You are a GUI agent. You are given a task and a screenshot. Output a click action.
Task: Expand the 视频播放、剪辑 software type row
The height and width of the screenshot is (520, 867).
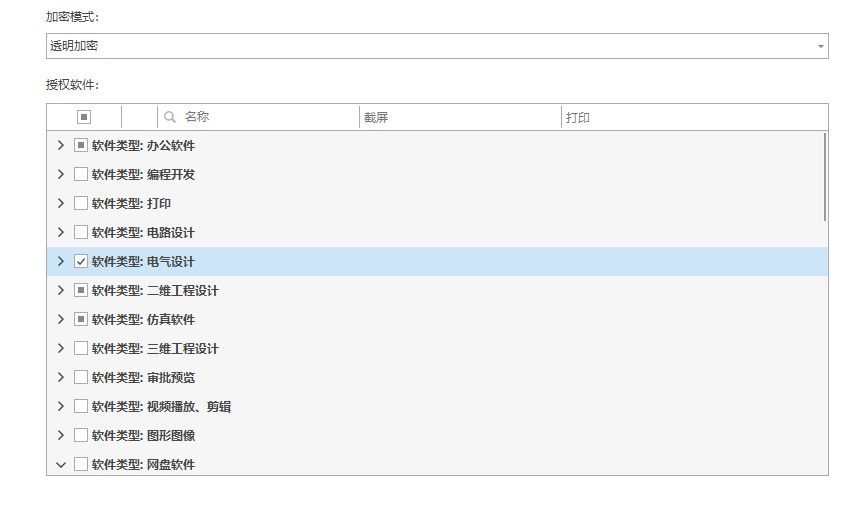pos(61,406)
